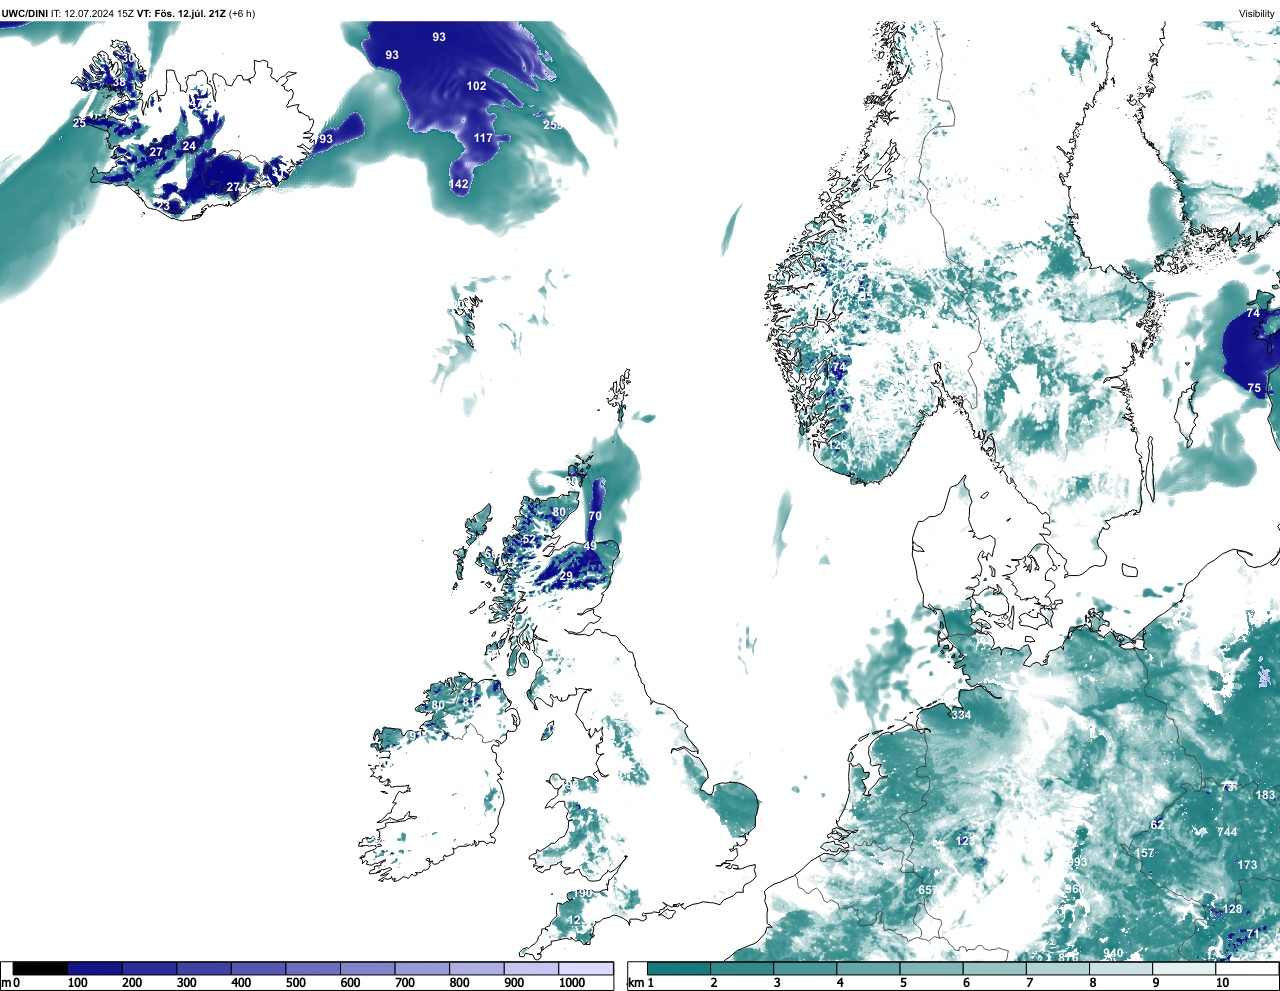Viewport: 1280px width, 991px height.
Task: Click the '24' value over Iceland
Action: 189,146
